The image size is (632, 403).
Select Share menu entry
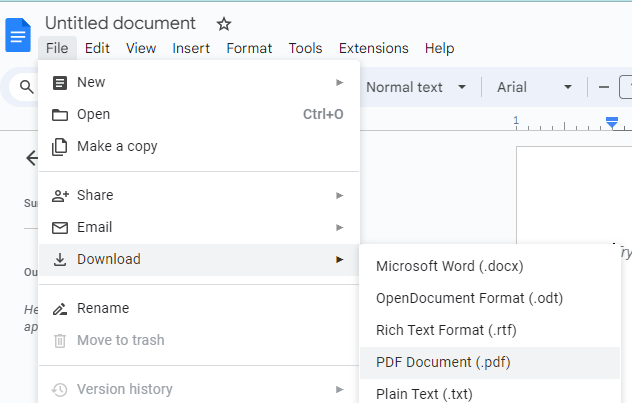pos(199,195)
